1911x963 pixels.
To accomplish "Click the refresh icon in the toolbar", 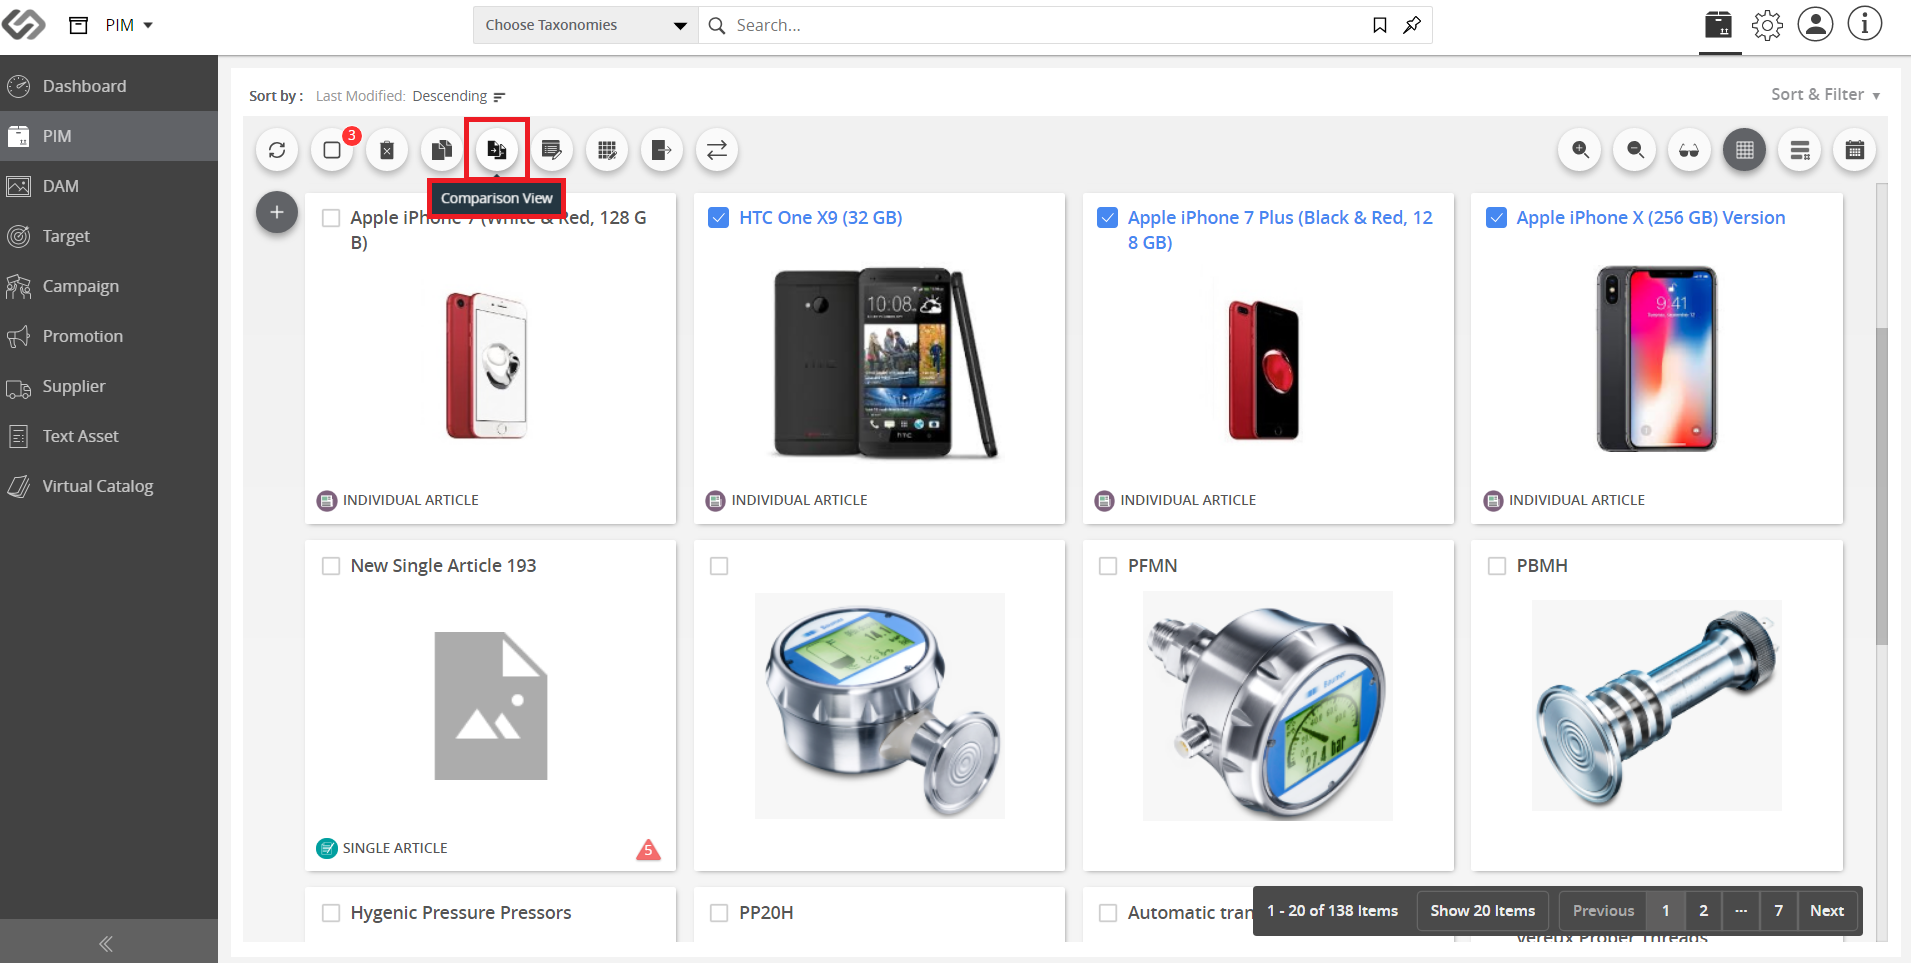I will 277,150.
